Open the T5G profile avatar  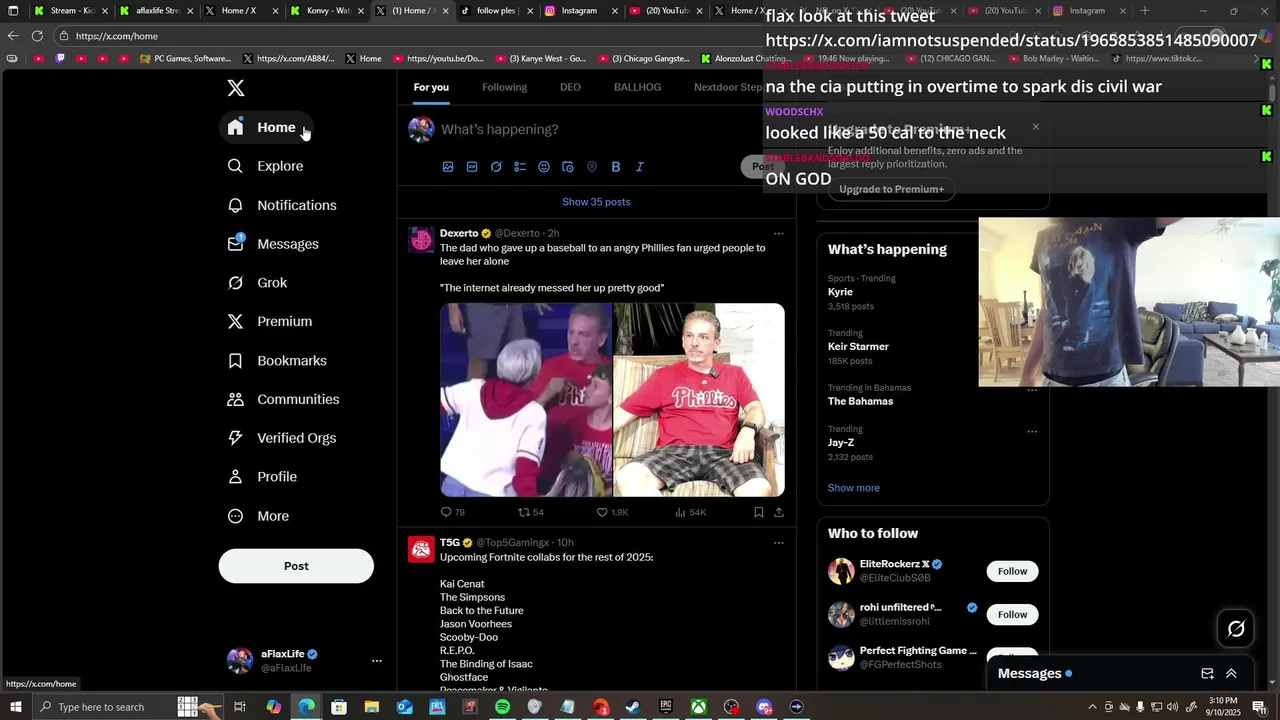421,550
